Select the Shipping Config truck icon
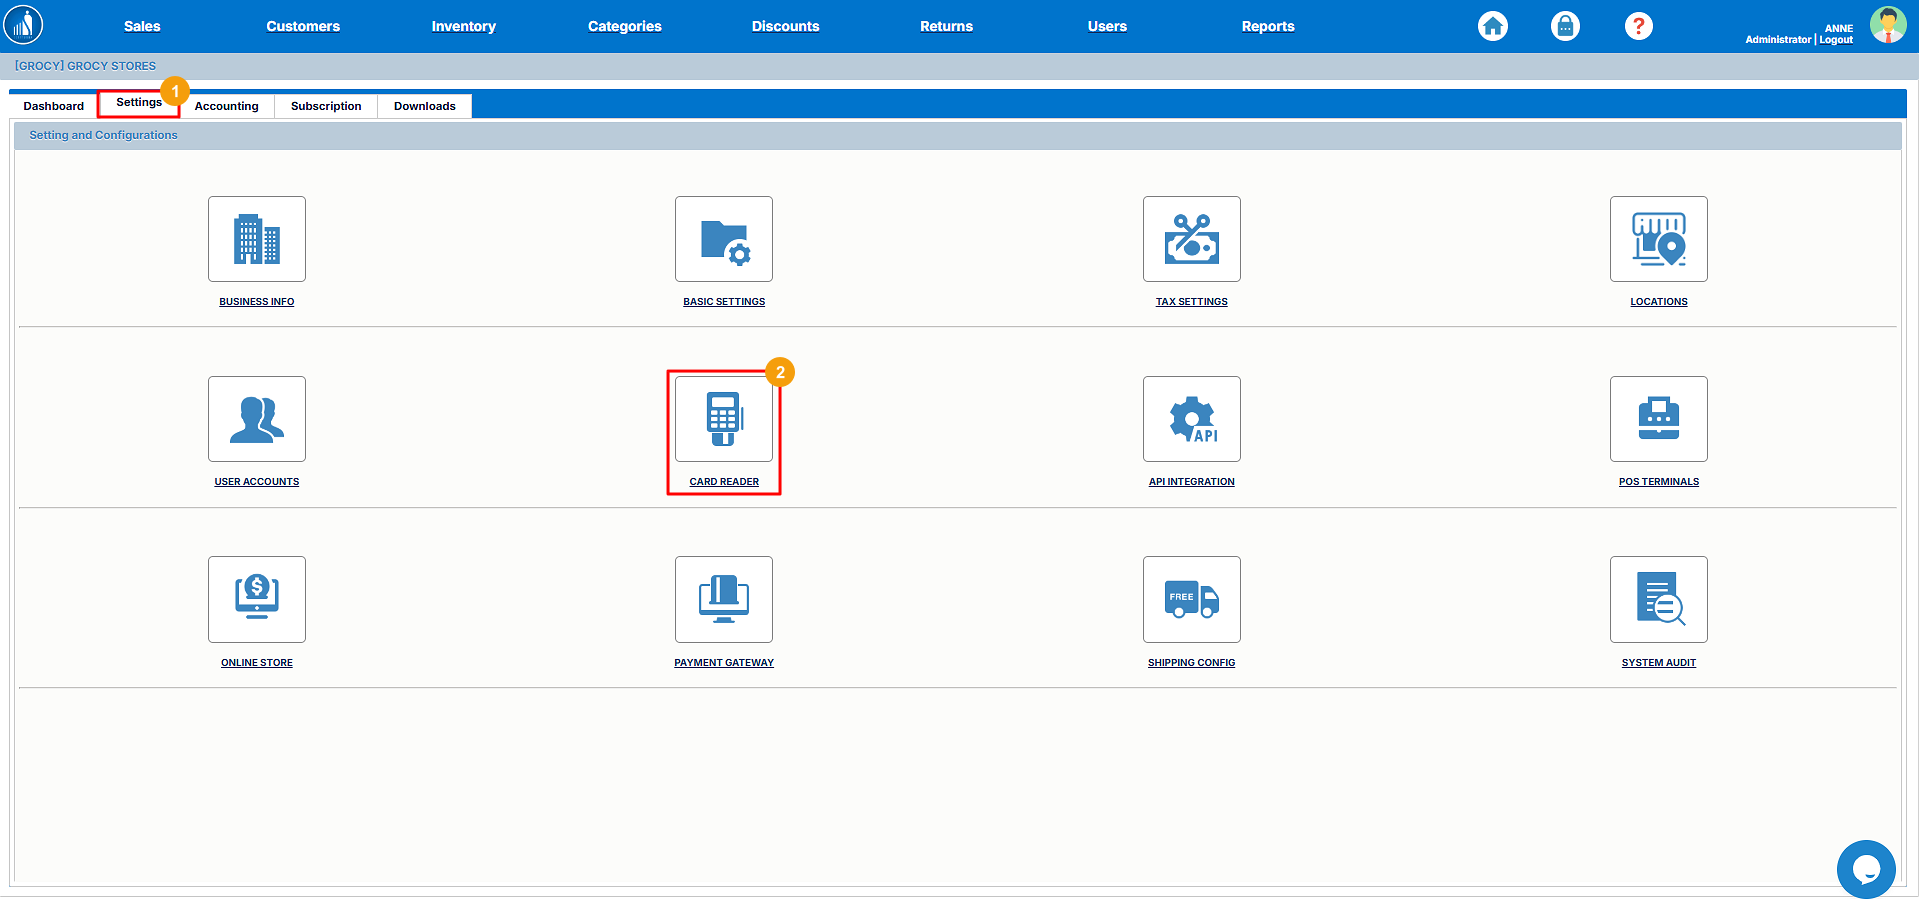 click(1191, 599)
